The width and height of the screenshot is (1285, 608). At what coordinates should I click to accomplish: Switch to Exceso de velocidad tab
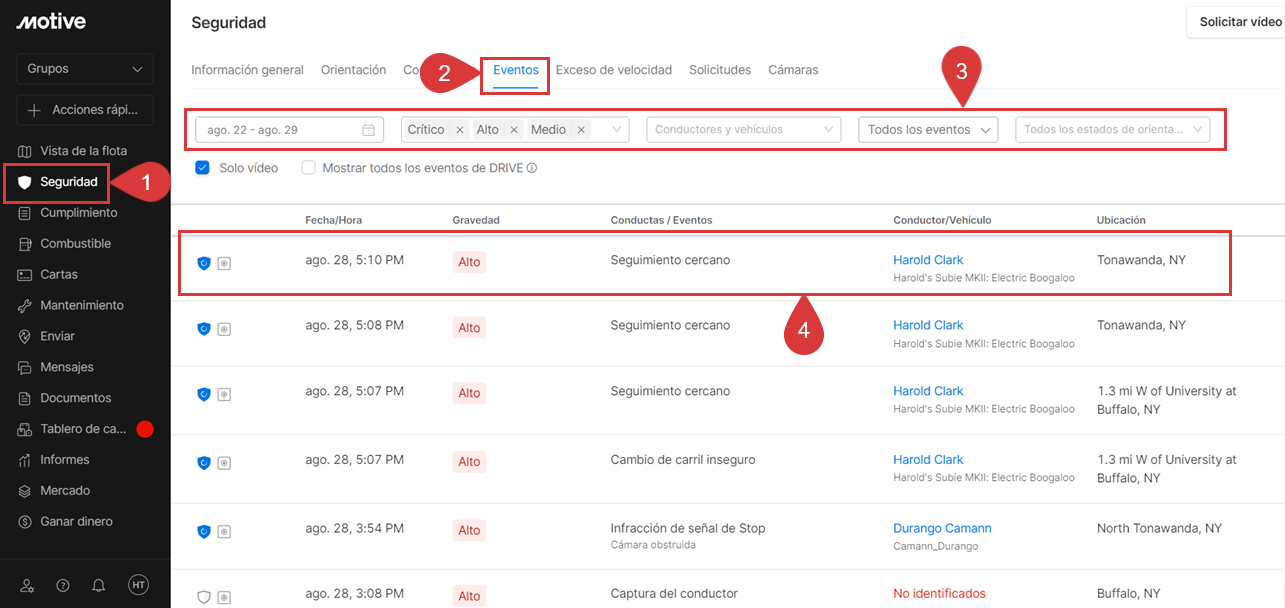coord(613,70)
